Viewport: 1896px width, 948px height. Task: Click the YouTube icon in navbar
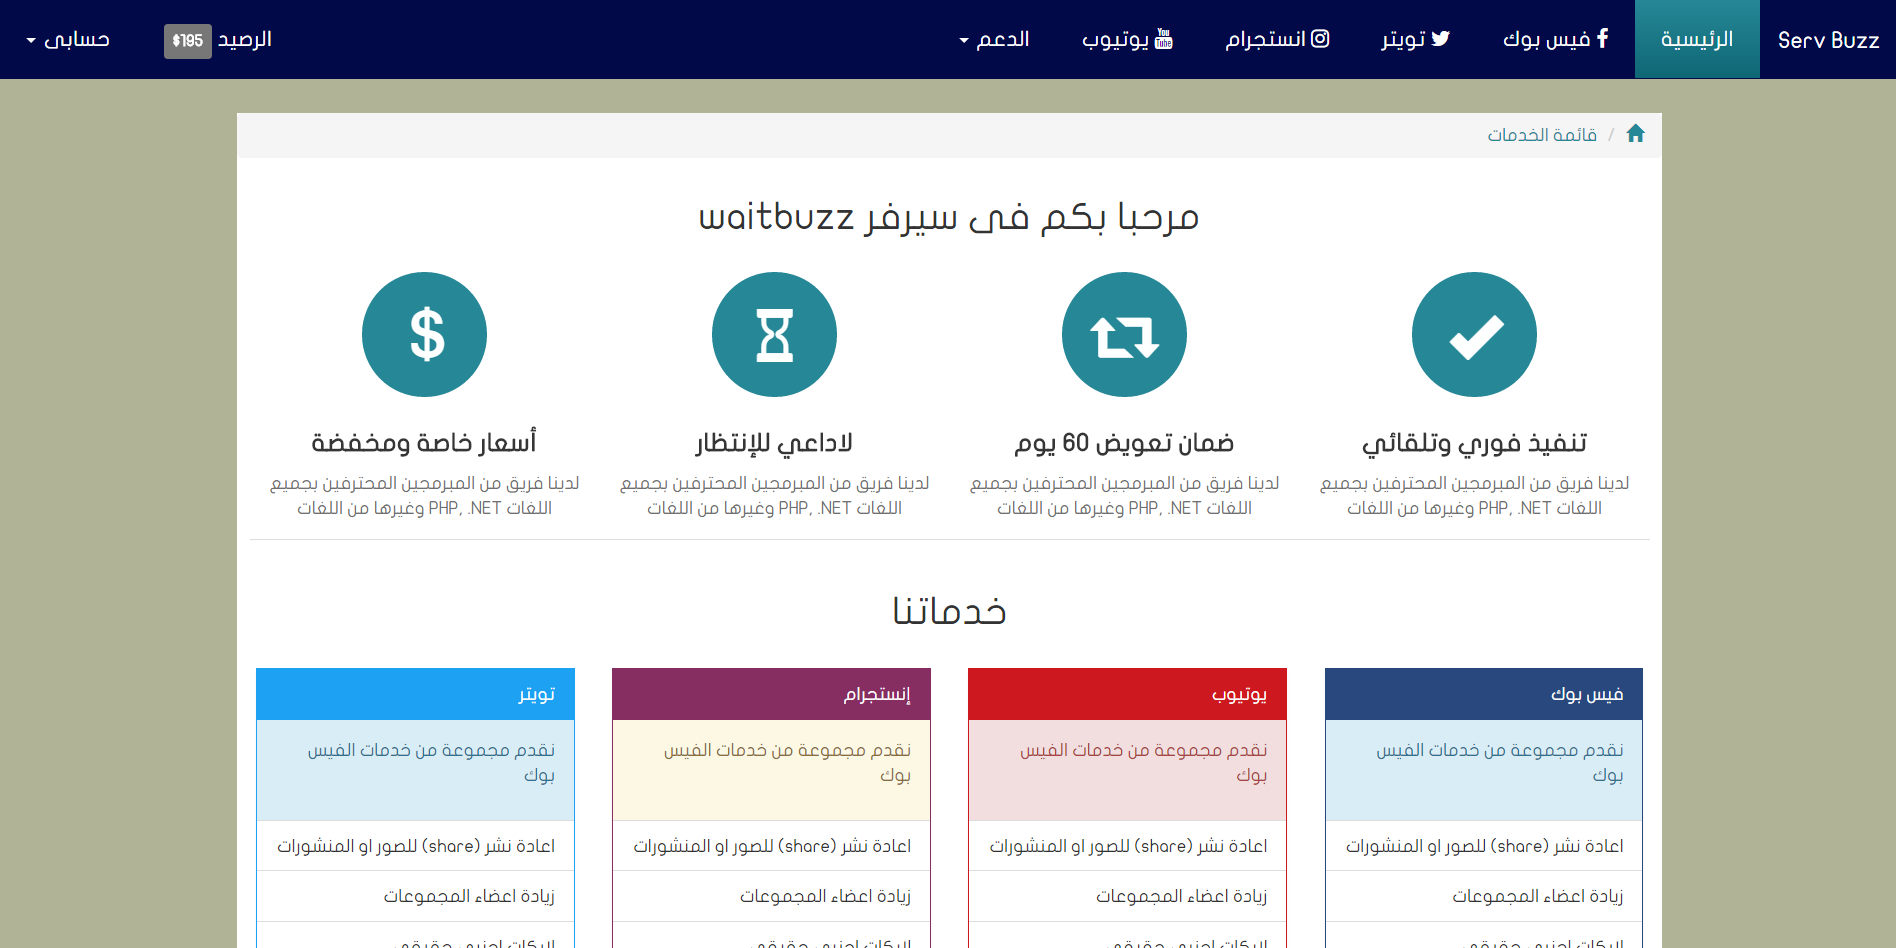(x=1163, y=39)
